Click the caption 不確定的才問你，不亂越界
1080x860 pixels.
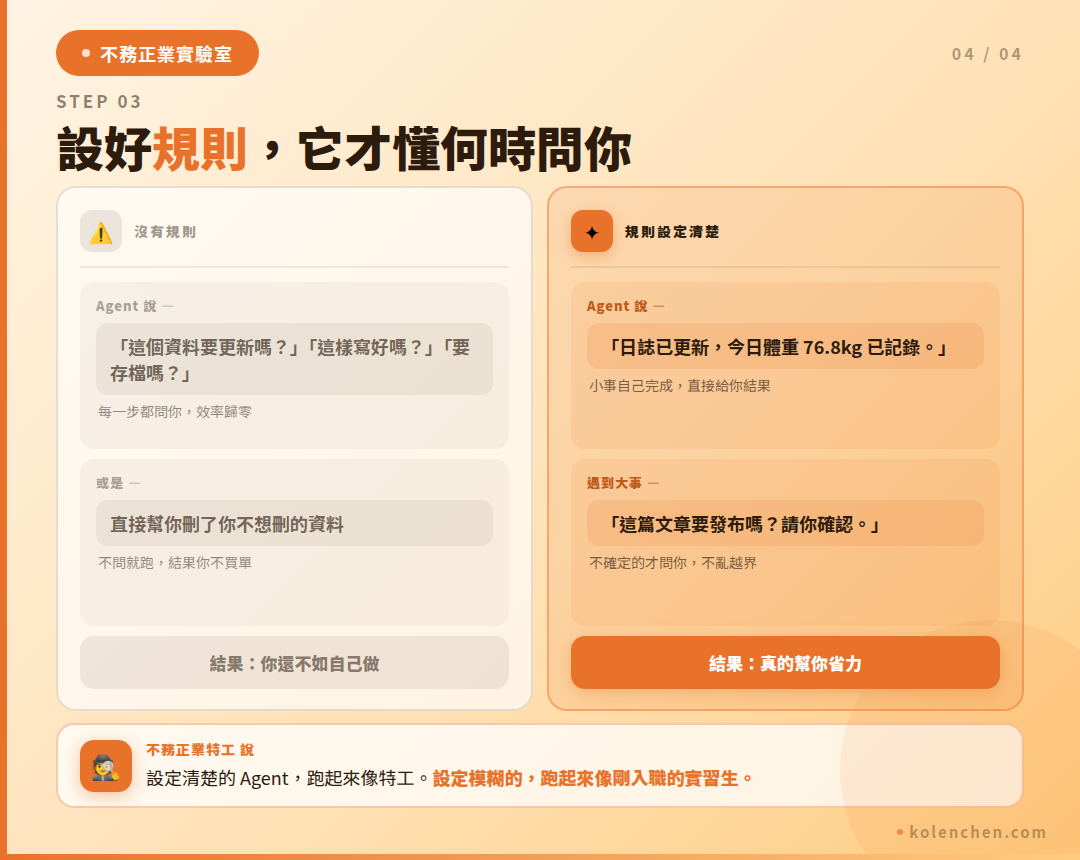(673, 563)
